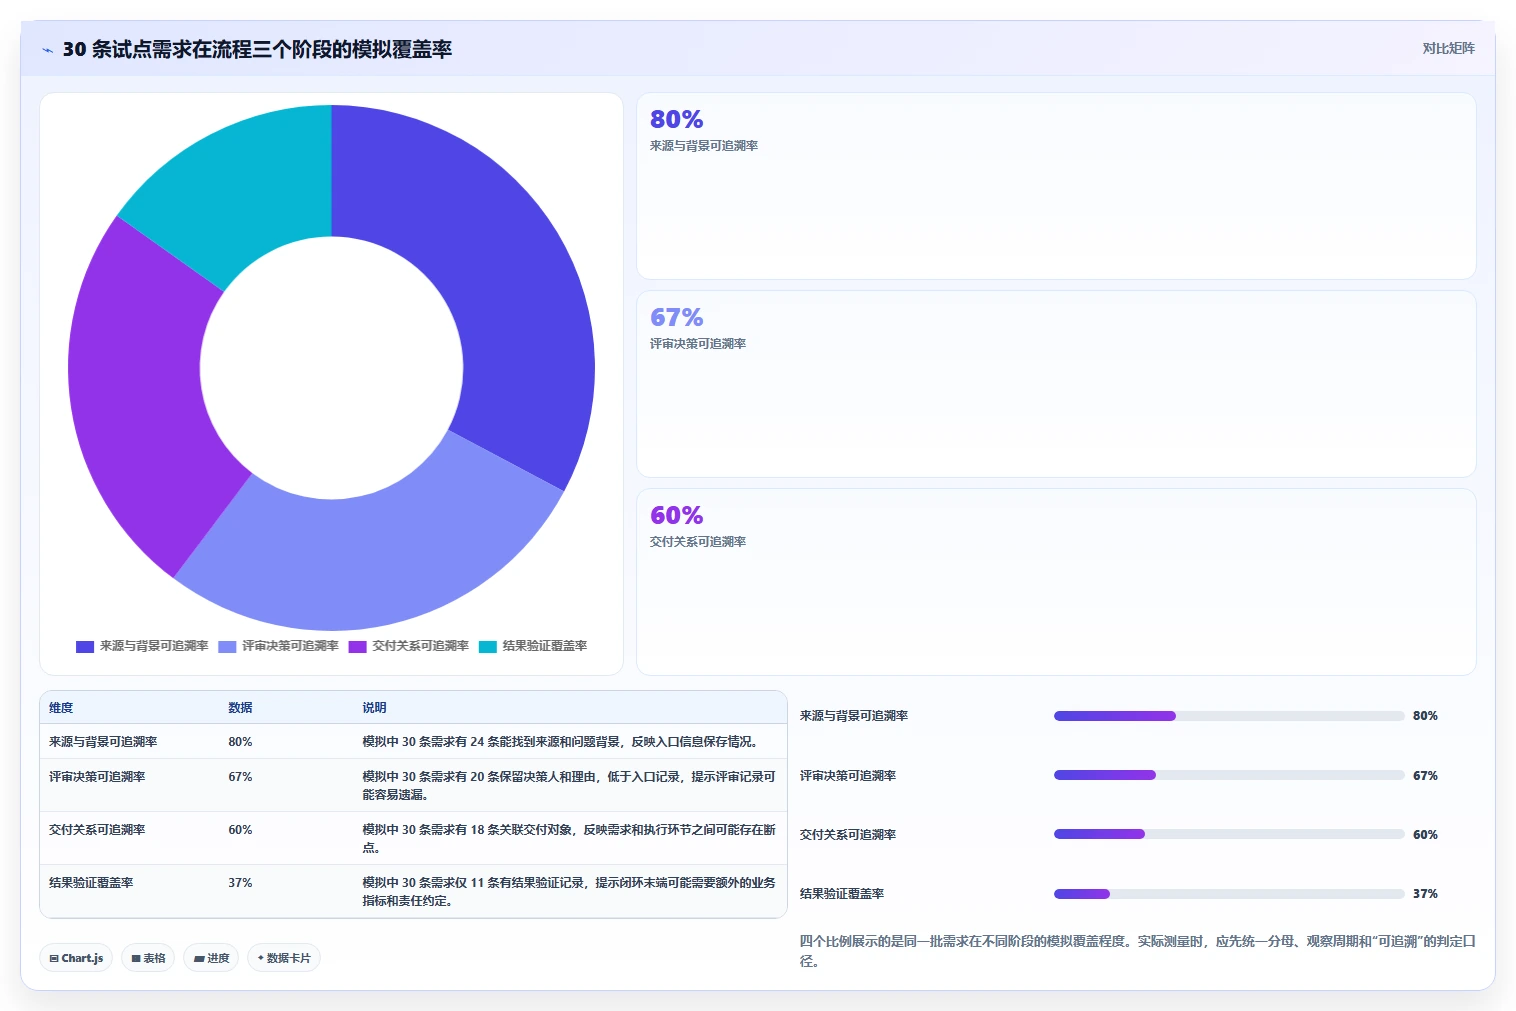
Task: Click the description mentioning 18 条关联交付对象
Action: pos(569,839)
